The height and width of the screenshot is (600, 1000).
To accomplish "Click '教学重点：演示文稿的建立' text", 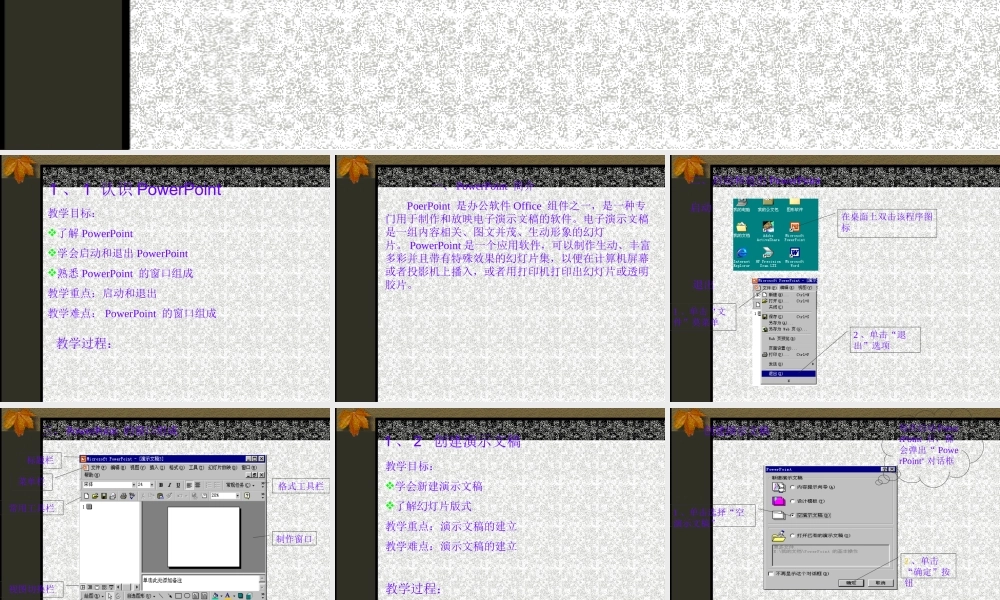I will [451, 526].
